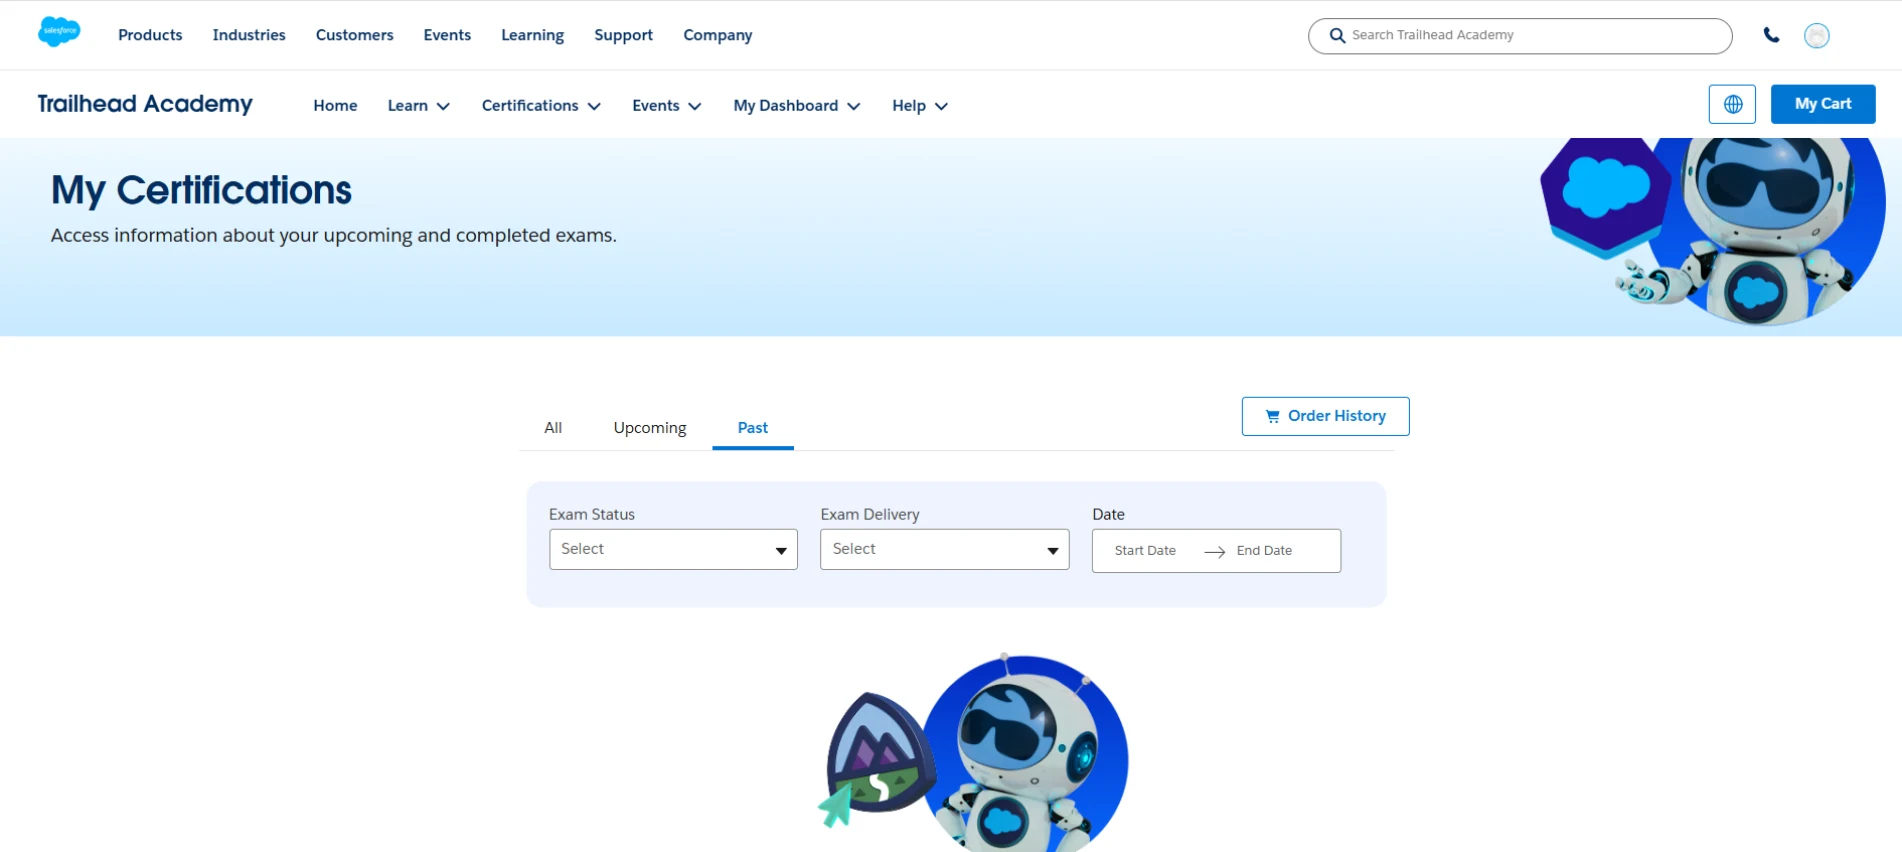
Task: Click the globe language selector icon
Action: (1732, 104)
